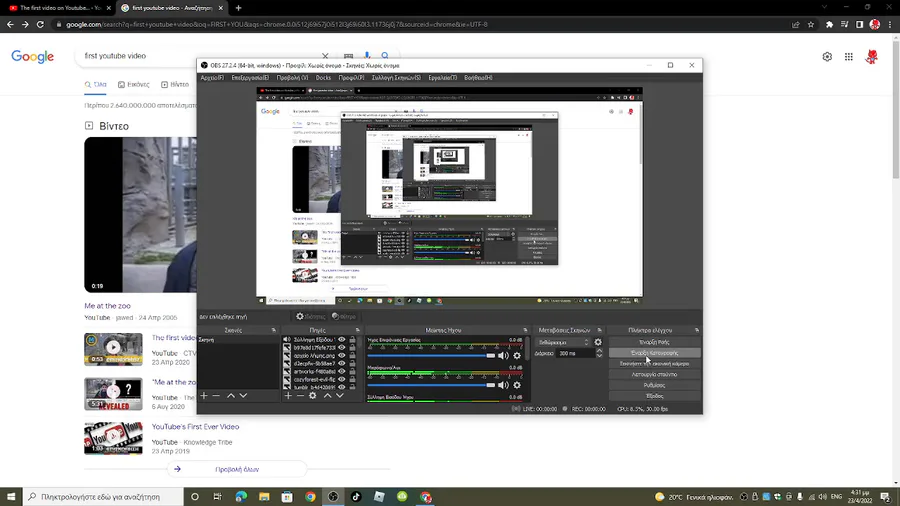Click Exit button in OBS Controls

tap(654, 396)
